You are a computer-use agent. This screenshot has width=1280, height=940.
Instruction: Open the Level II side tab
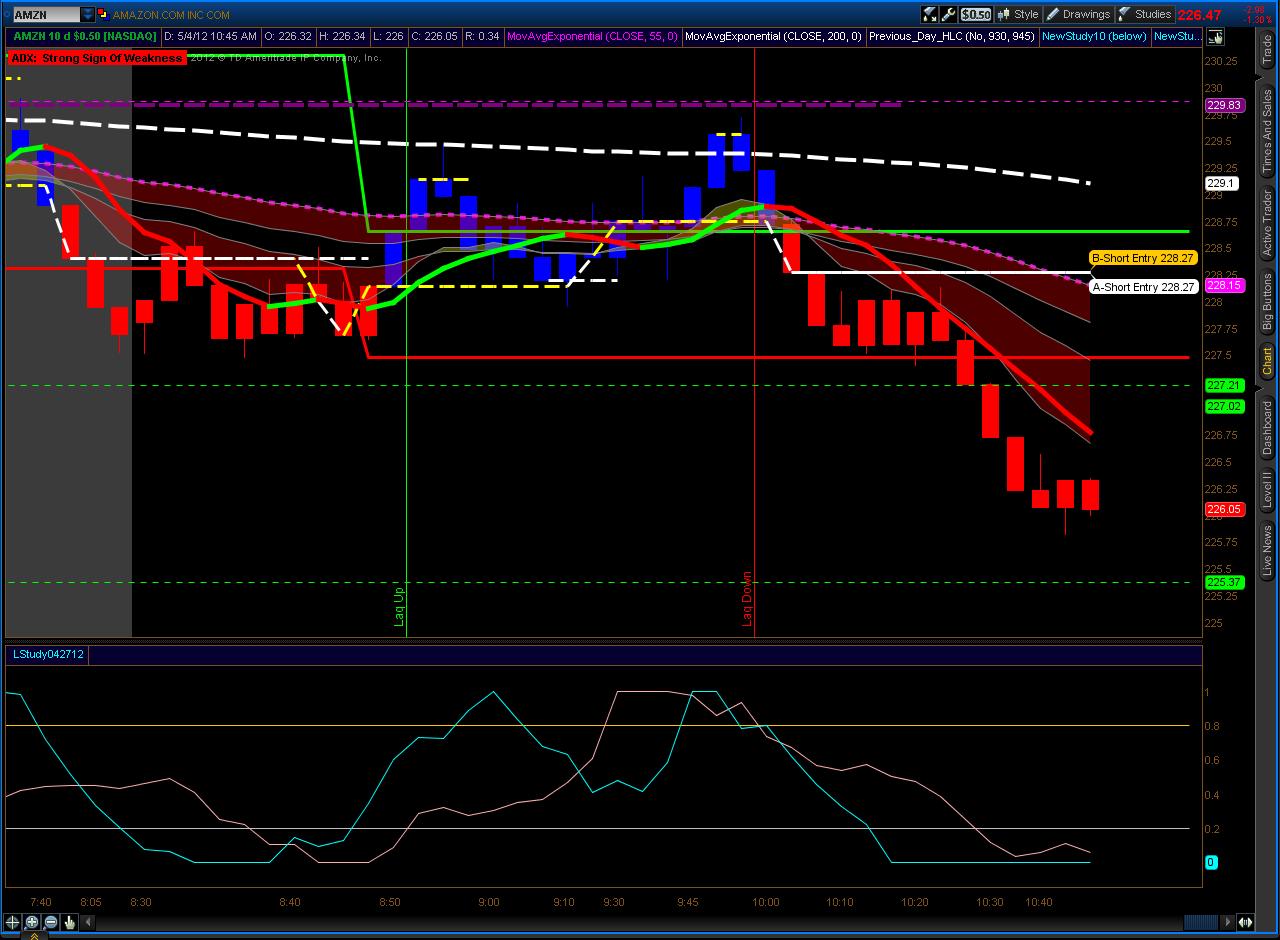point(1267,492)
